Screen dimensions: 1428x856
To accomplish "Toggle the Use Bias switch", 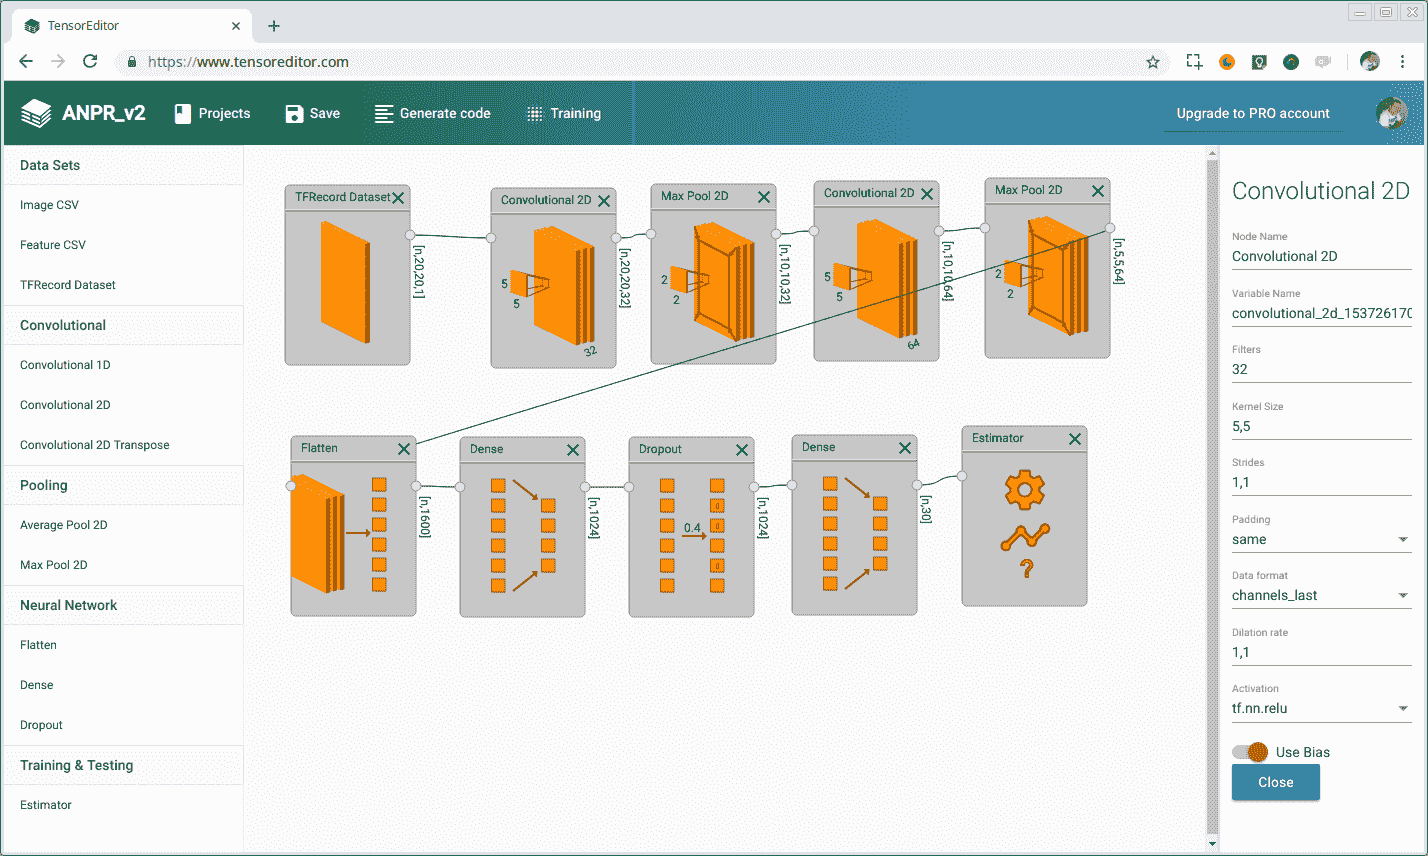I will [1250, 752].
